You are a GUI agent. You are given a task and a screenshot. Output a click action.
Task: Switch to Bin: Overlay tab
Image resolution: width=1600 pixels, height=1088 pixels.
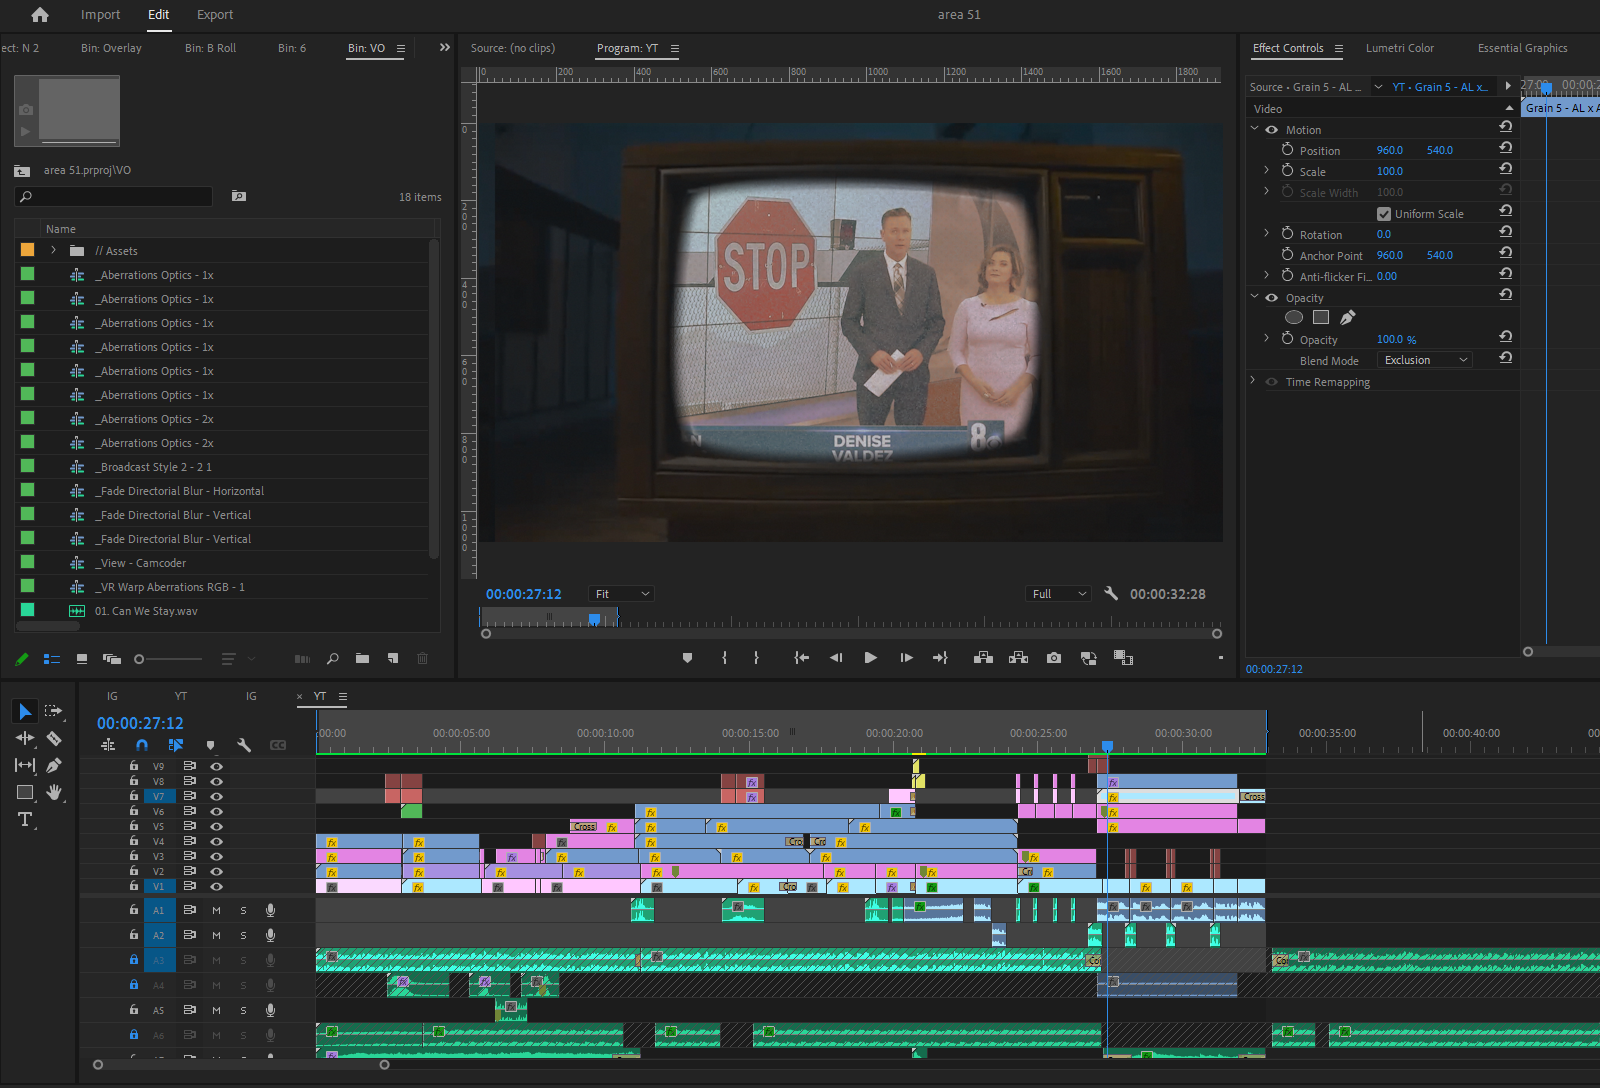(x=111, y=48)
